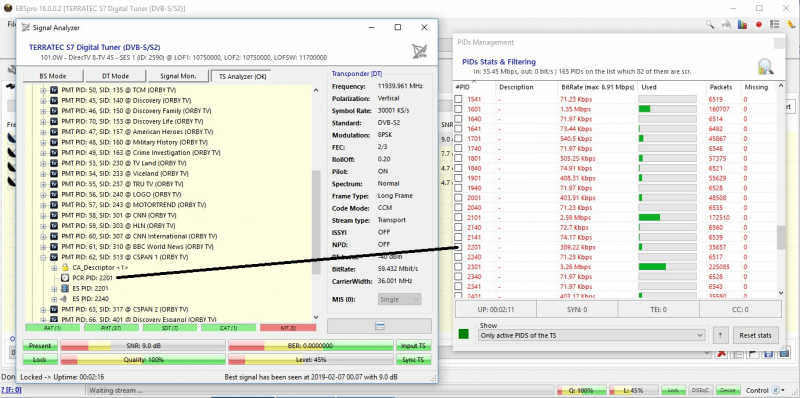This screenshot has width=800, height=398.
Task: Click the Lock button in Signal Analyzer
Action: 40,360
